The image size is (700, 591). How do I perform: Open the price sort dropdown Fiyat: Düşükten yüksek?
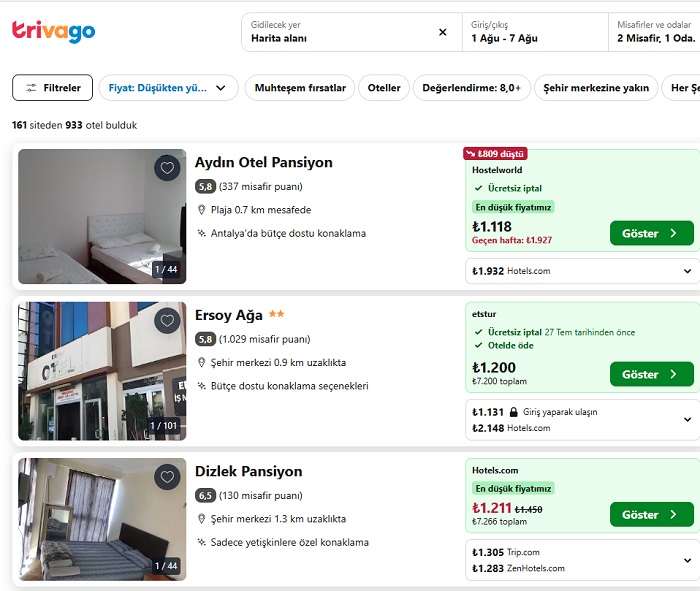pyautogui.click(x=168, y=87)
